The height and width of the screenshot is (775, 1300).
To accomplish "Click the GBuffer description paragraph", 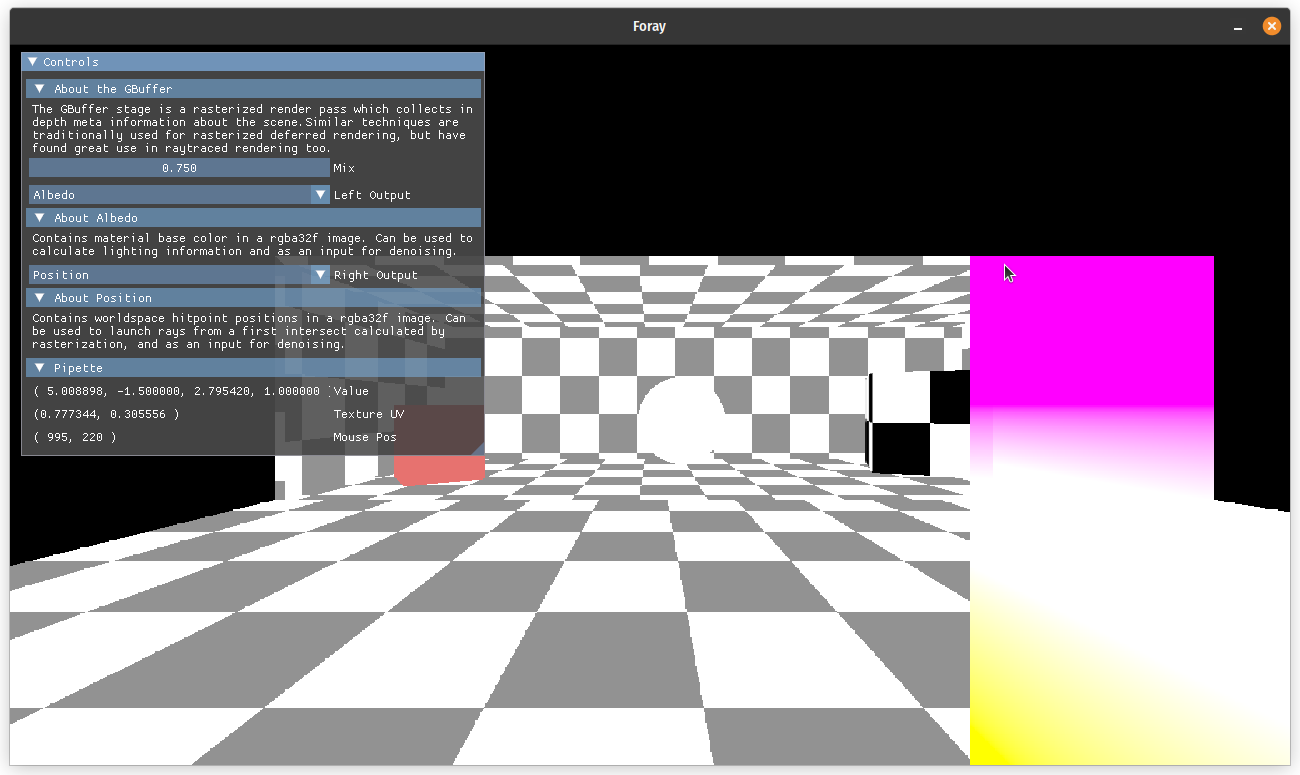I will [x=252, y=128].
